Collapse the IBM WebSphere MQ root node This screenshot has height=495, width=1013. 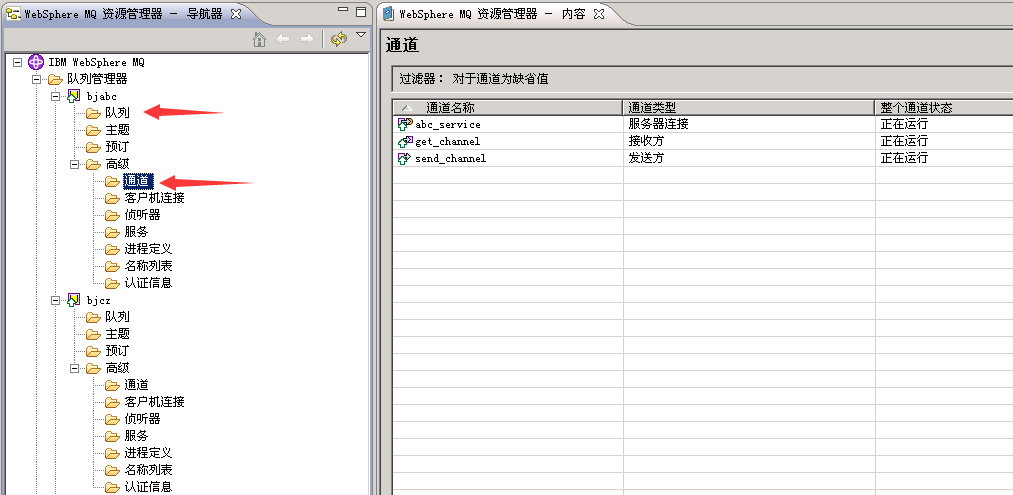point(17,63)
